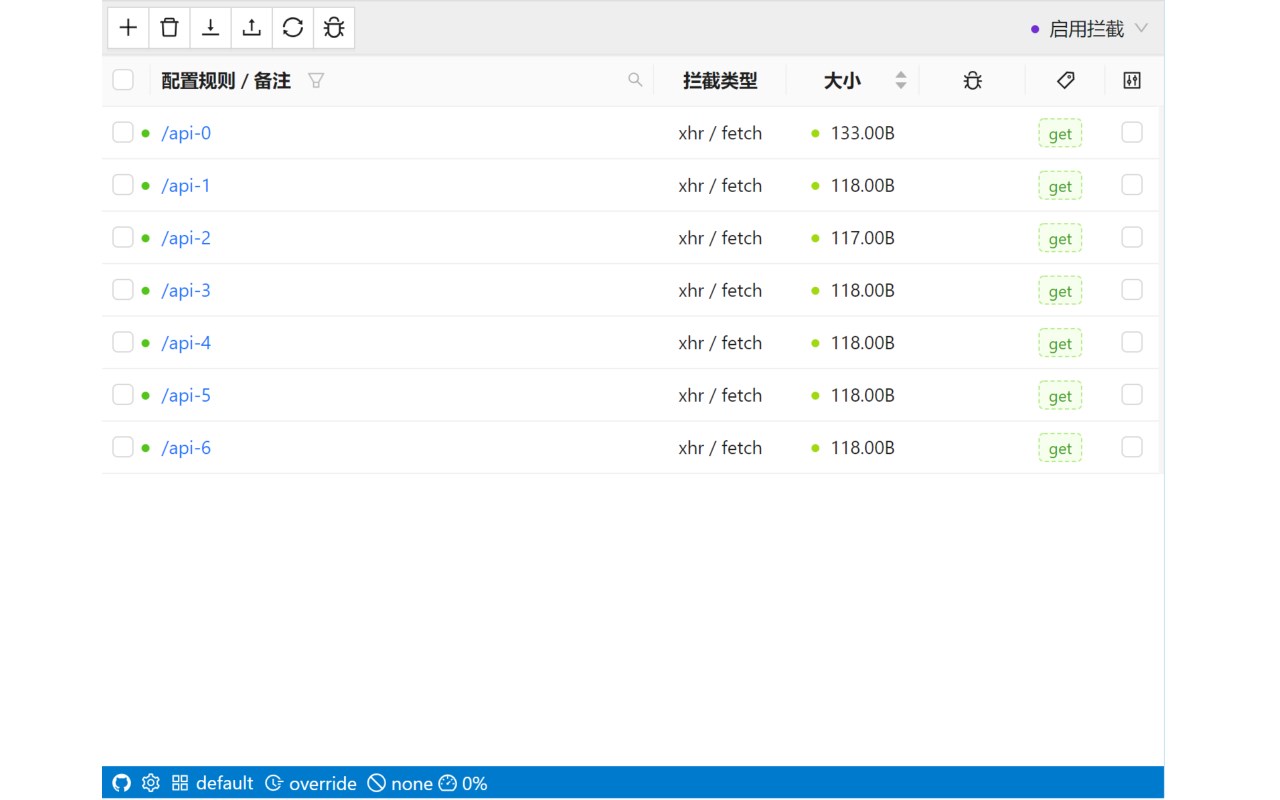
Task: Check the row checkbox for /api-0
Action: [x=123, y=132]
